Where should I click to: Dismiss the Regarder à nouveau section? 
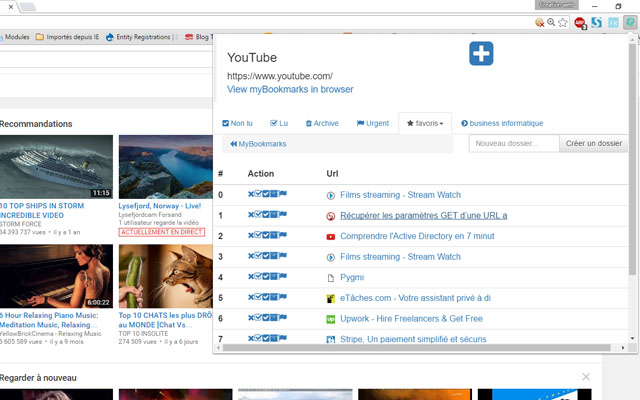coord(586,377)
